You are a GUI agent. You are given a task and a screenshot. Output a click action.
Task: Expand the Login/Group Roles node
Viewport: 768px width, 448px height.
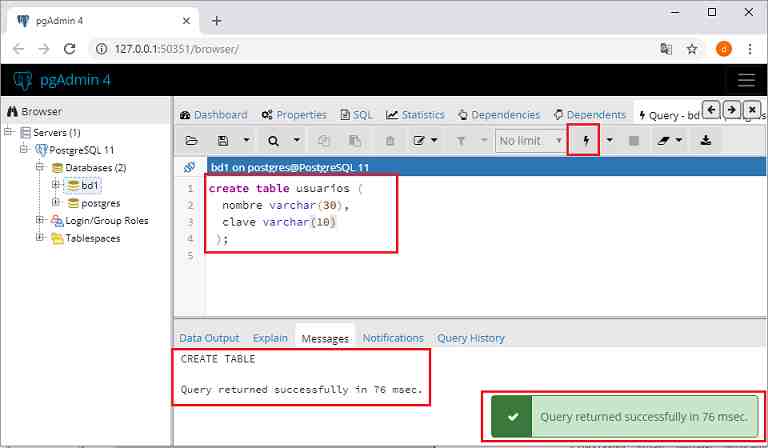pyautogui.click(x=40, y=220)
